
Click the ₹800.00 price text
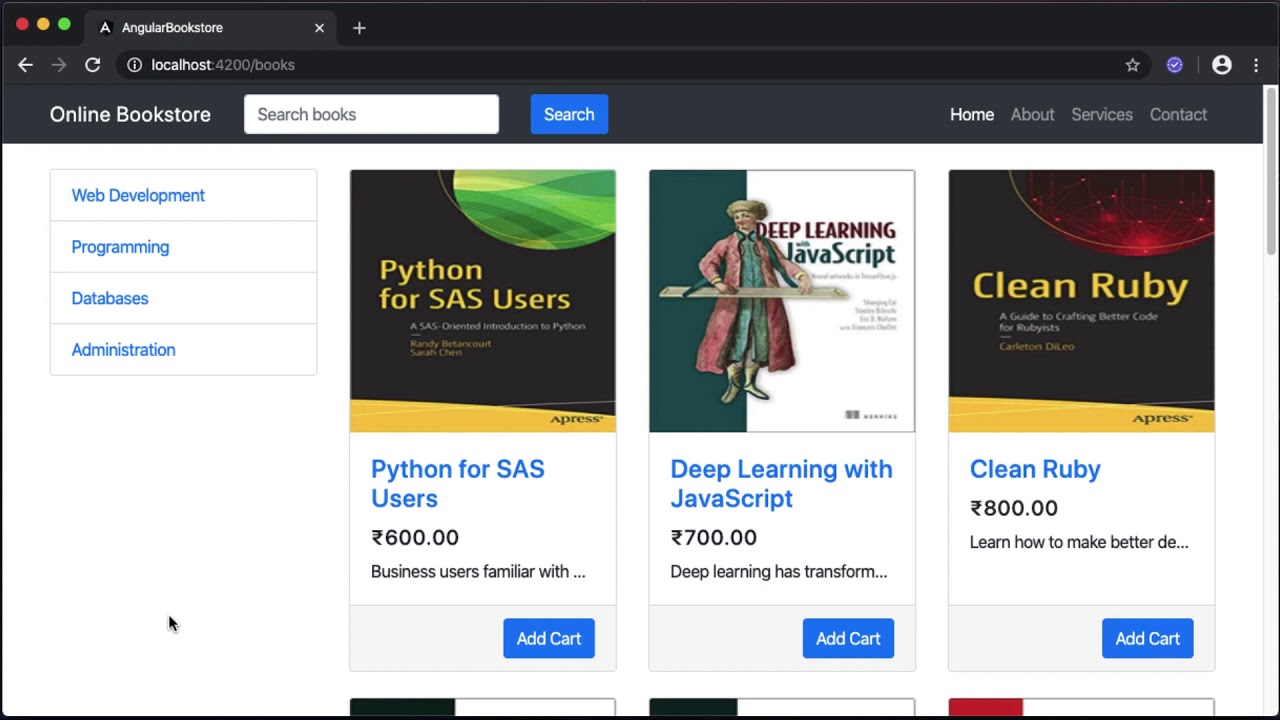(1013, 508)
